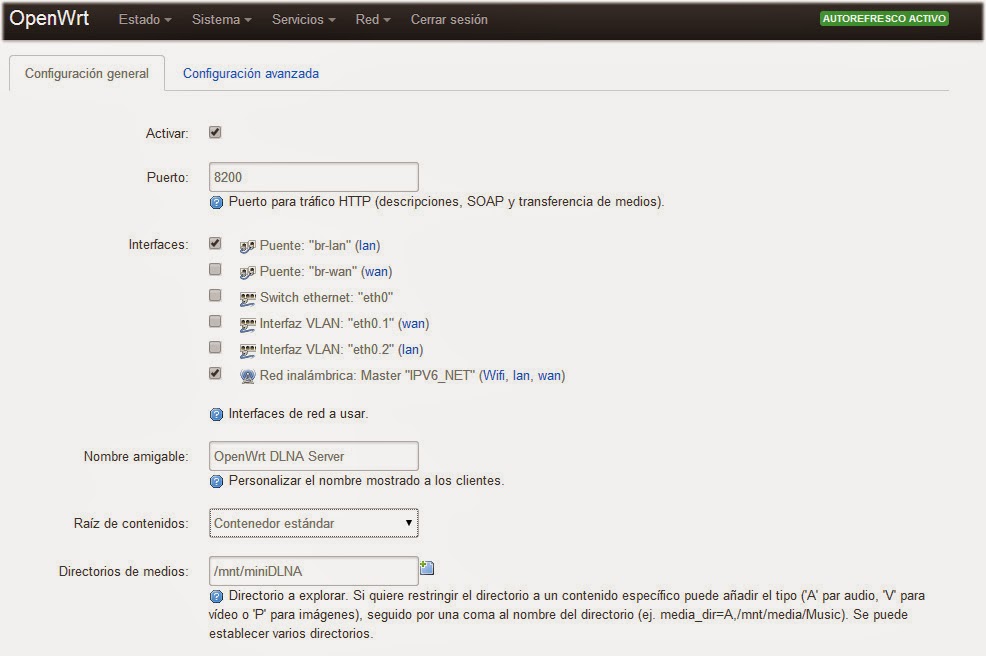Screen dimensions: 986x656
Task: Open the Raíz de contenidos dropdown
Action: [x=313, y=523]
